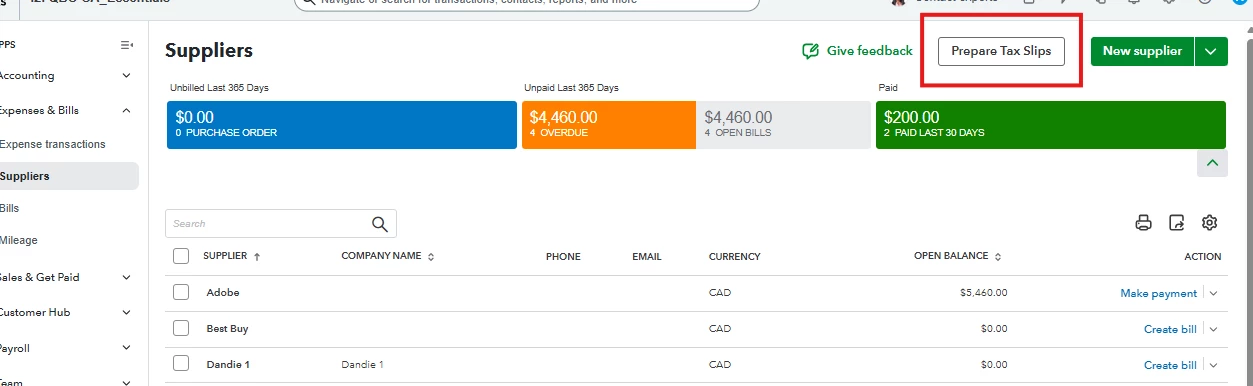Click Create bill for Best Buy
This screenshot has height=386, width=1253.
click(1170, 329)
